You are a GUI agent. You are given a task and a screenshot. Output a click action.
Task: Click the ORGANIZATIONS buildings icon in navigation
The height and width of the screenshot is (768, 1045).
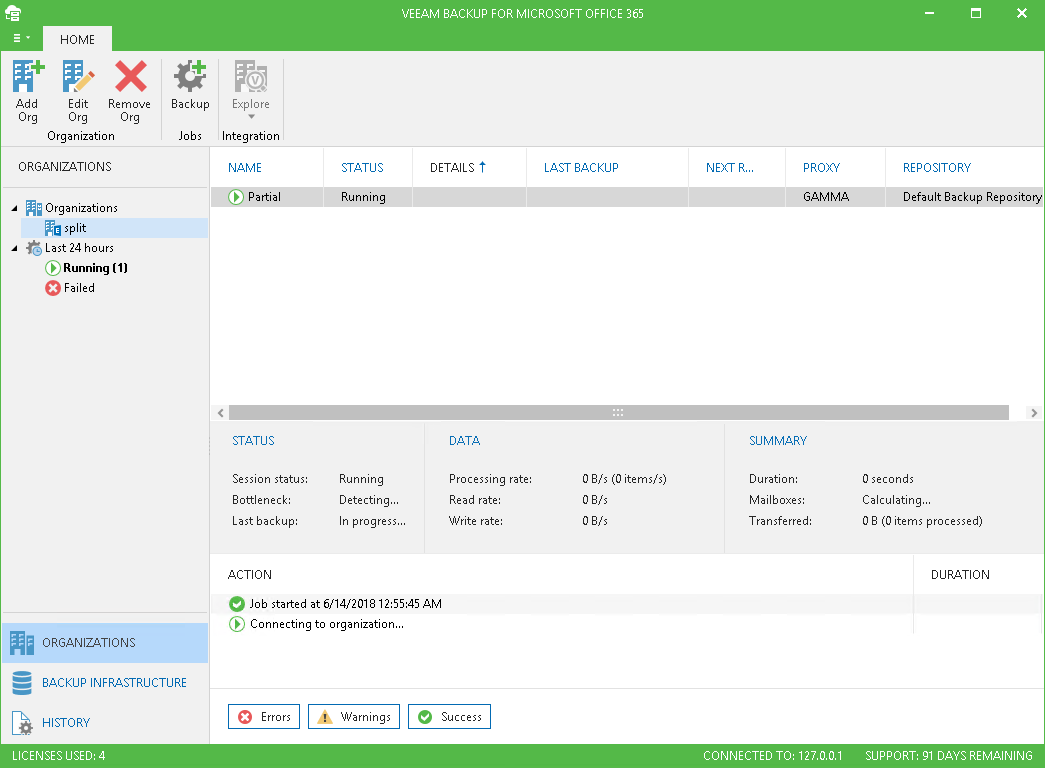pyautogui.click(x=22, y=643)
